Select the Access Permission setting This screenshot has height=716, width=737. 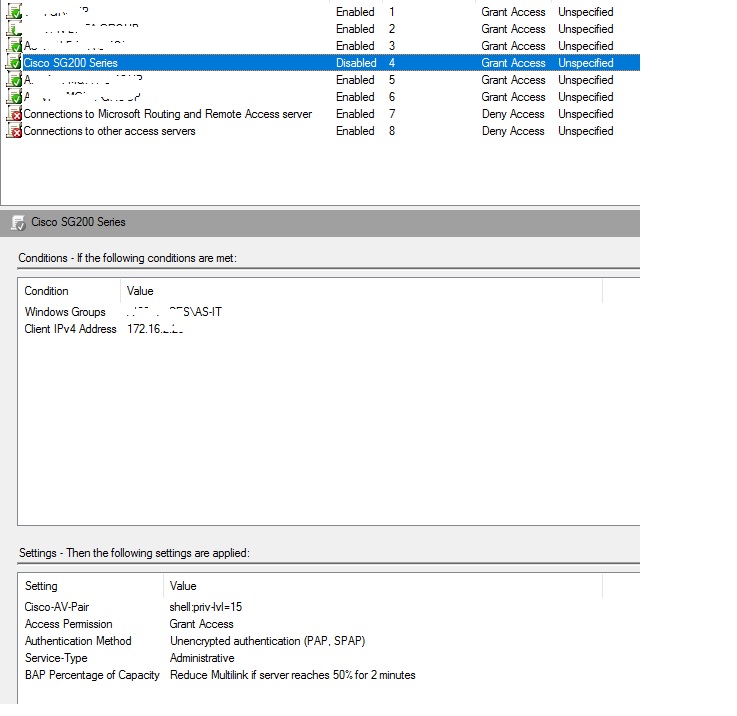69,624
